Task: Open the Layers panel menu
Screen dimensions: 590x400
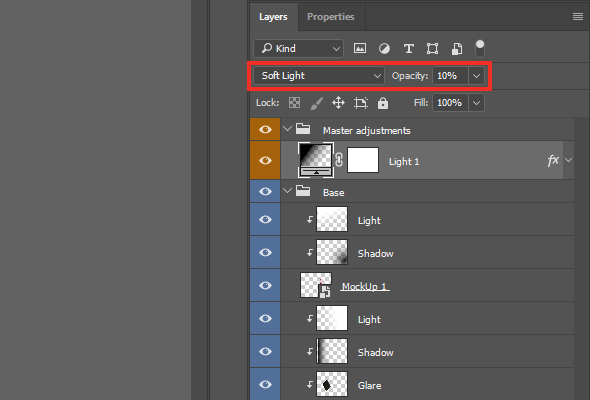Action: 578,17
